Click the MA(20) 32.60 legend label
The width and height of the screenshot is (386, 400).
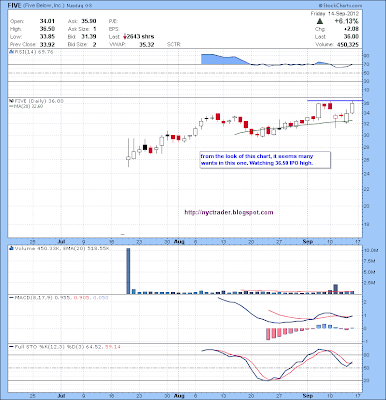[26, 106]
